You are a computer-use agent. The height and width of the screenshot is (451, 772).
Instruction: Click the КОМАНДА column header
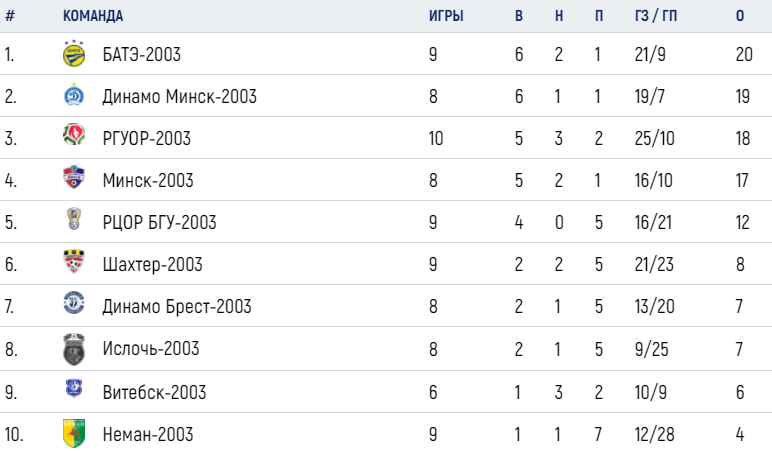point(93,16)
